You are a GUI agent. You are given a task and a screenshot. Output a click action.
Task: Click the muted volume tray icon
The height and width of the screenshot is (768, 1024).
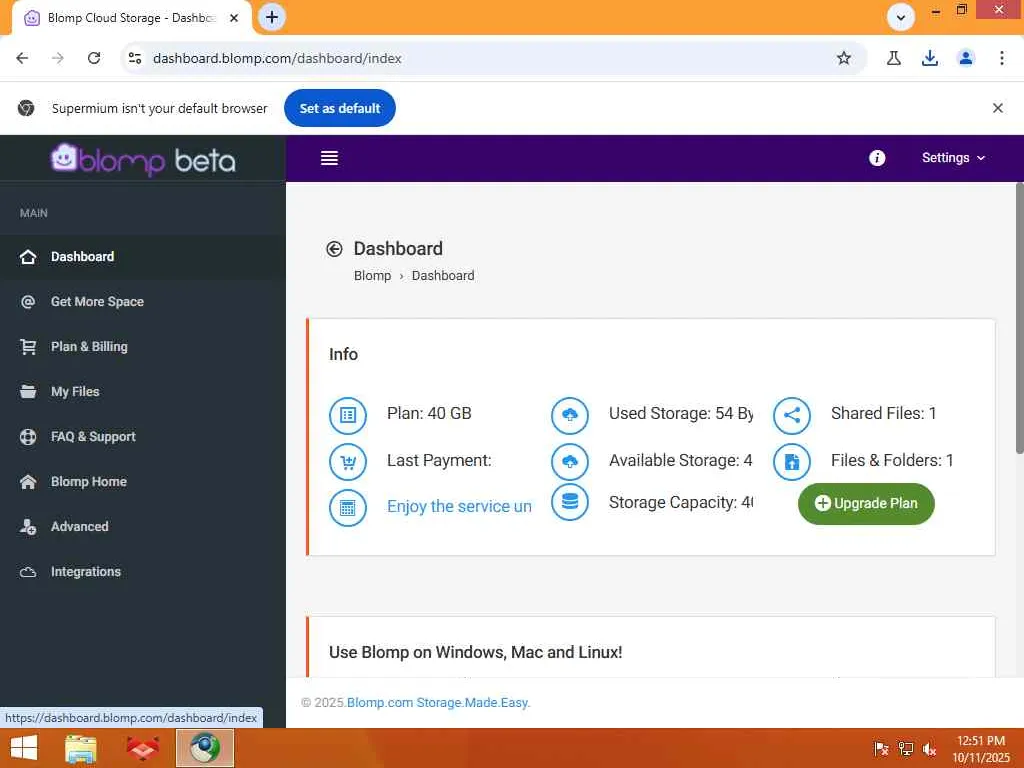click(x=929, y=749)
